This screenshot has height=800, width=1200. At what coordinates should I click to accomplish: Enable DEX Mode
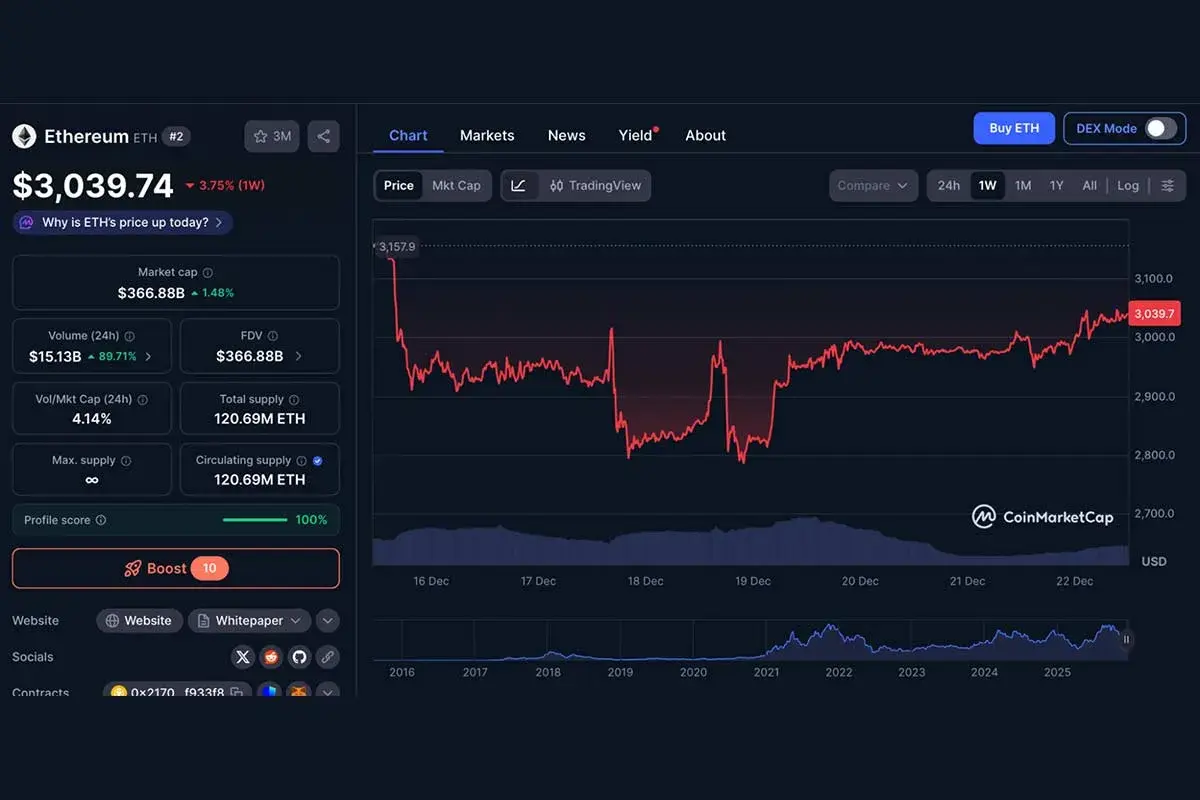(x=1158, y=128)
